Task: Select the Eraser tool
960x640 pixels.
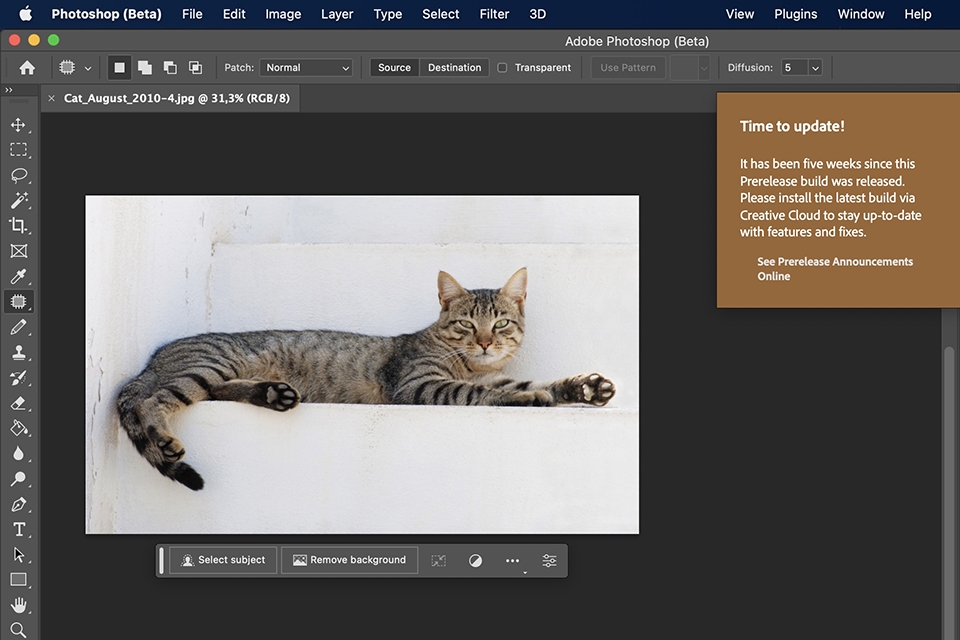Action: point(18,403)
